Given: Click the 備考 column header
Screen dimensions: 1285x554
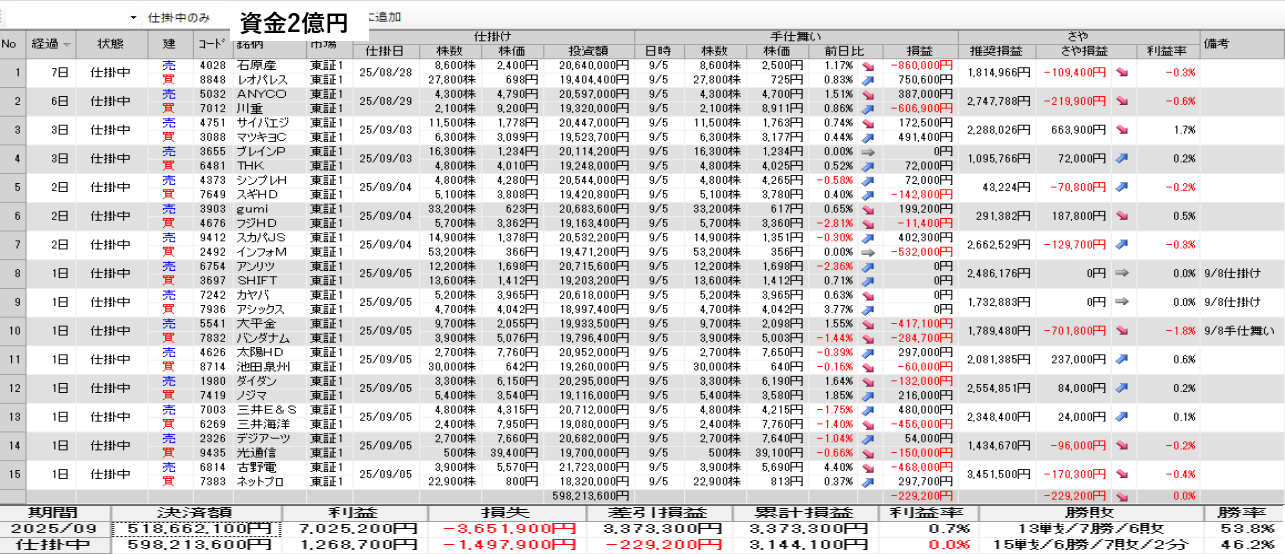Looking at the screenshot, I should click(1216, 44).
